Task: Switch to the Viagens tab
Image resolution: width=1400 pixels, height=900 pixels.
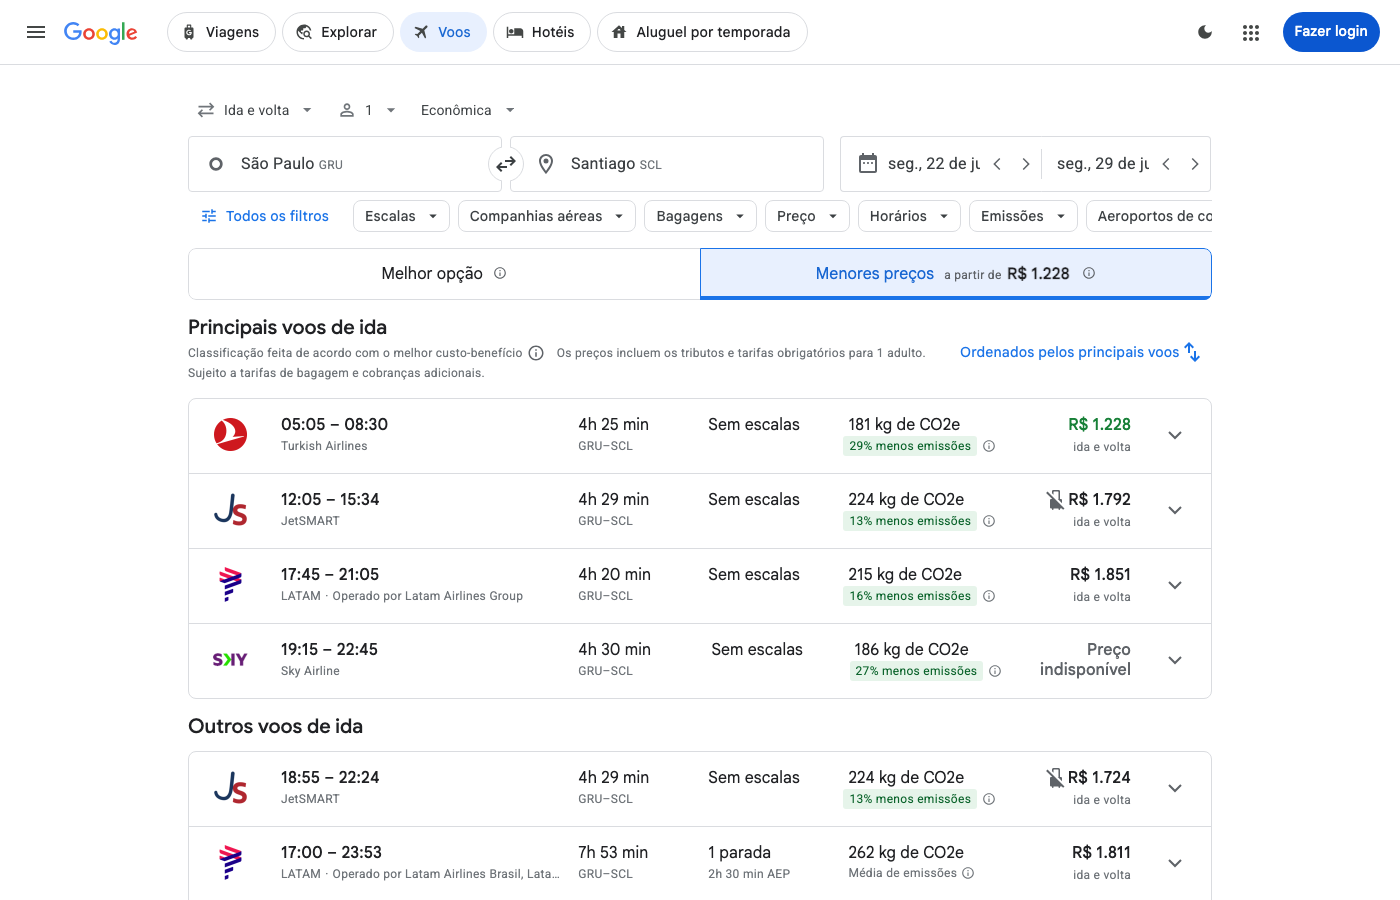Action: (x=221, y=32)
